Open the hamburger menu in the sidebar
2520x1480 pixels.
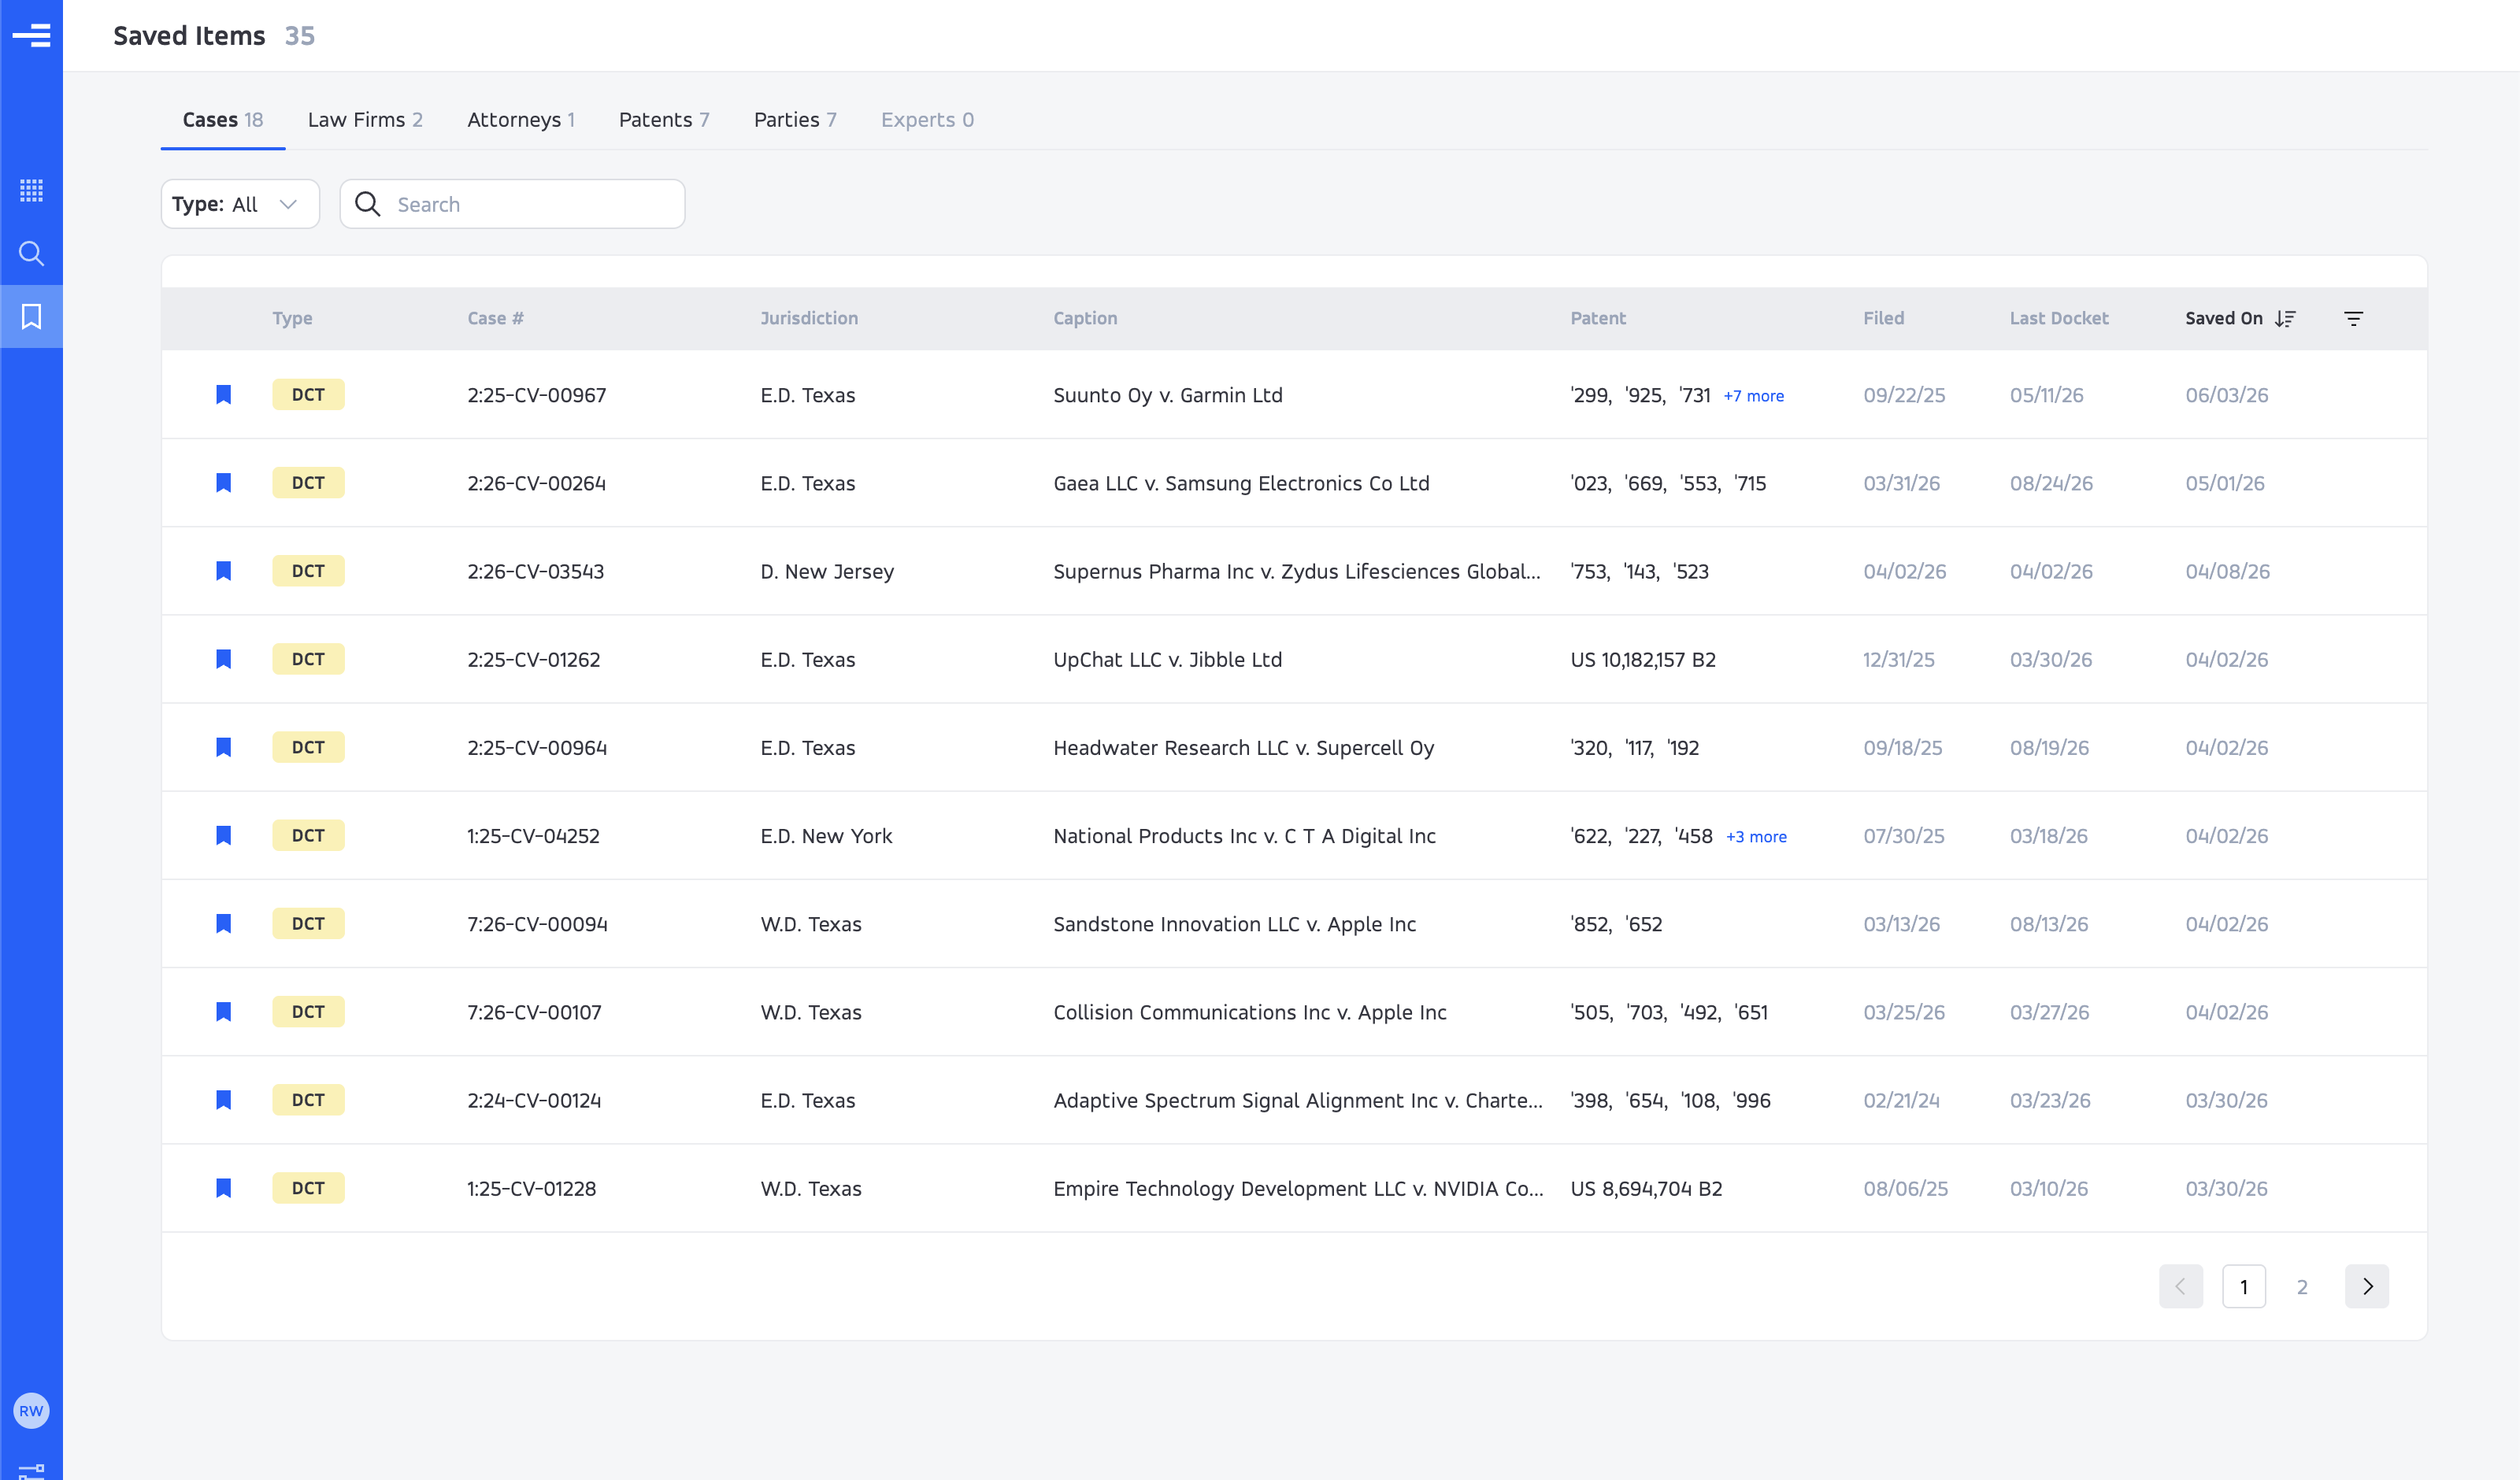31,35
